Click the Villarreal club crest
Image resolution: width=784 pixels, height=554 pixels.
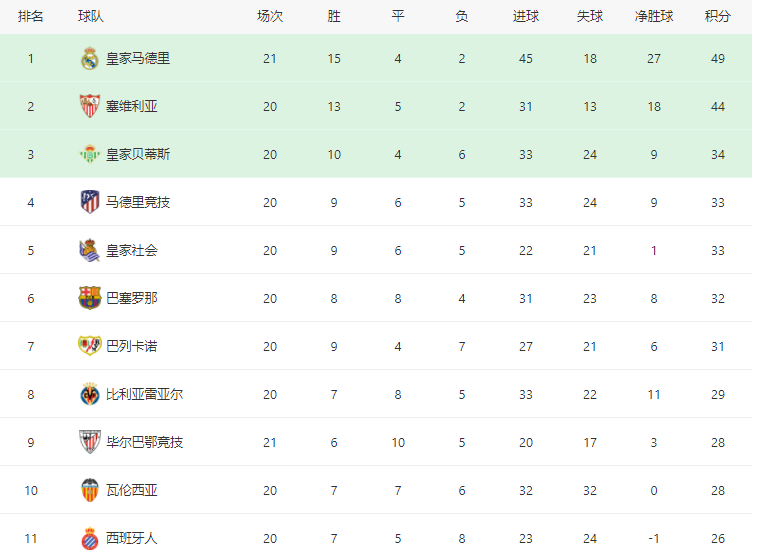click(x=90, y=394)
